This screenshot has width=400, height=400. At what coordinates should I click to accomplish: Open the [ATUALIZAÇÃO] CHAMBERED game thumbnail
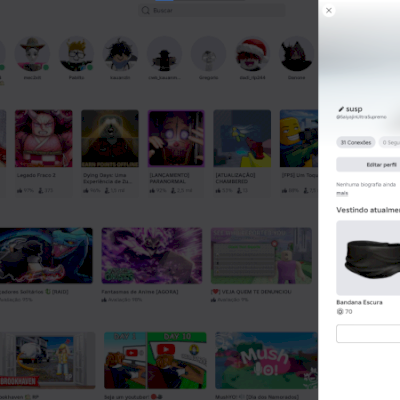click(242, 138)
